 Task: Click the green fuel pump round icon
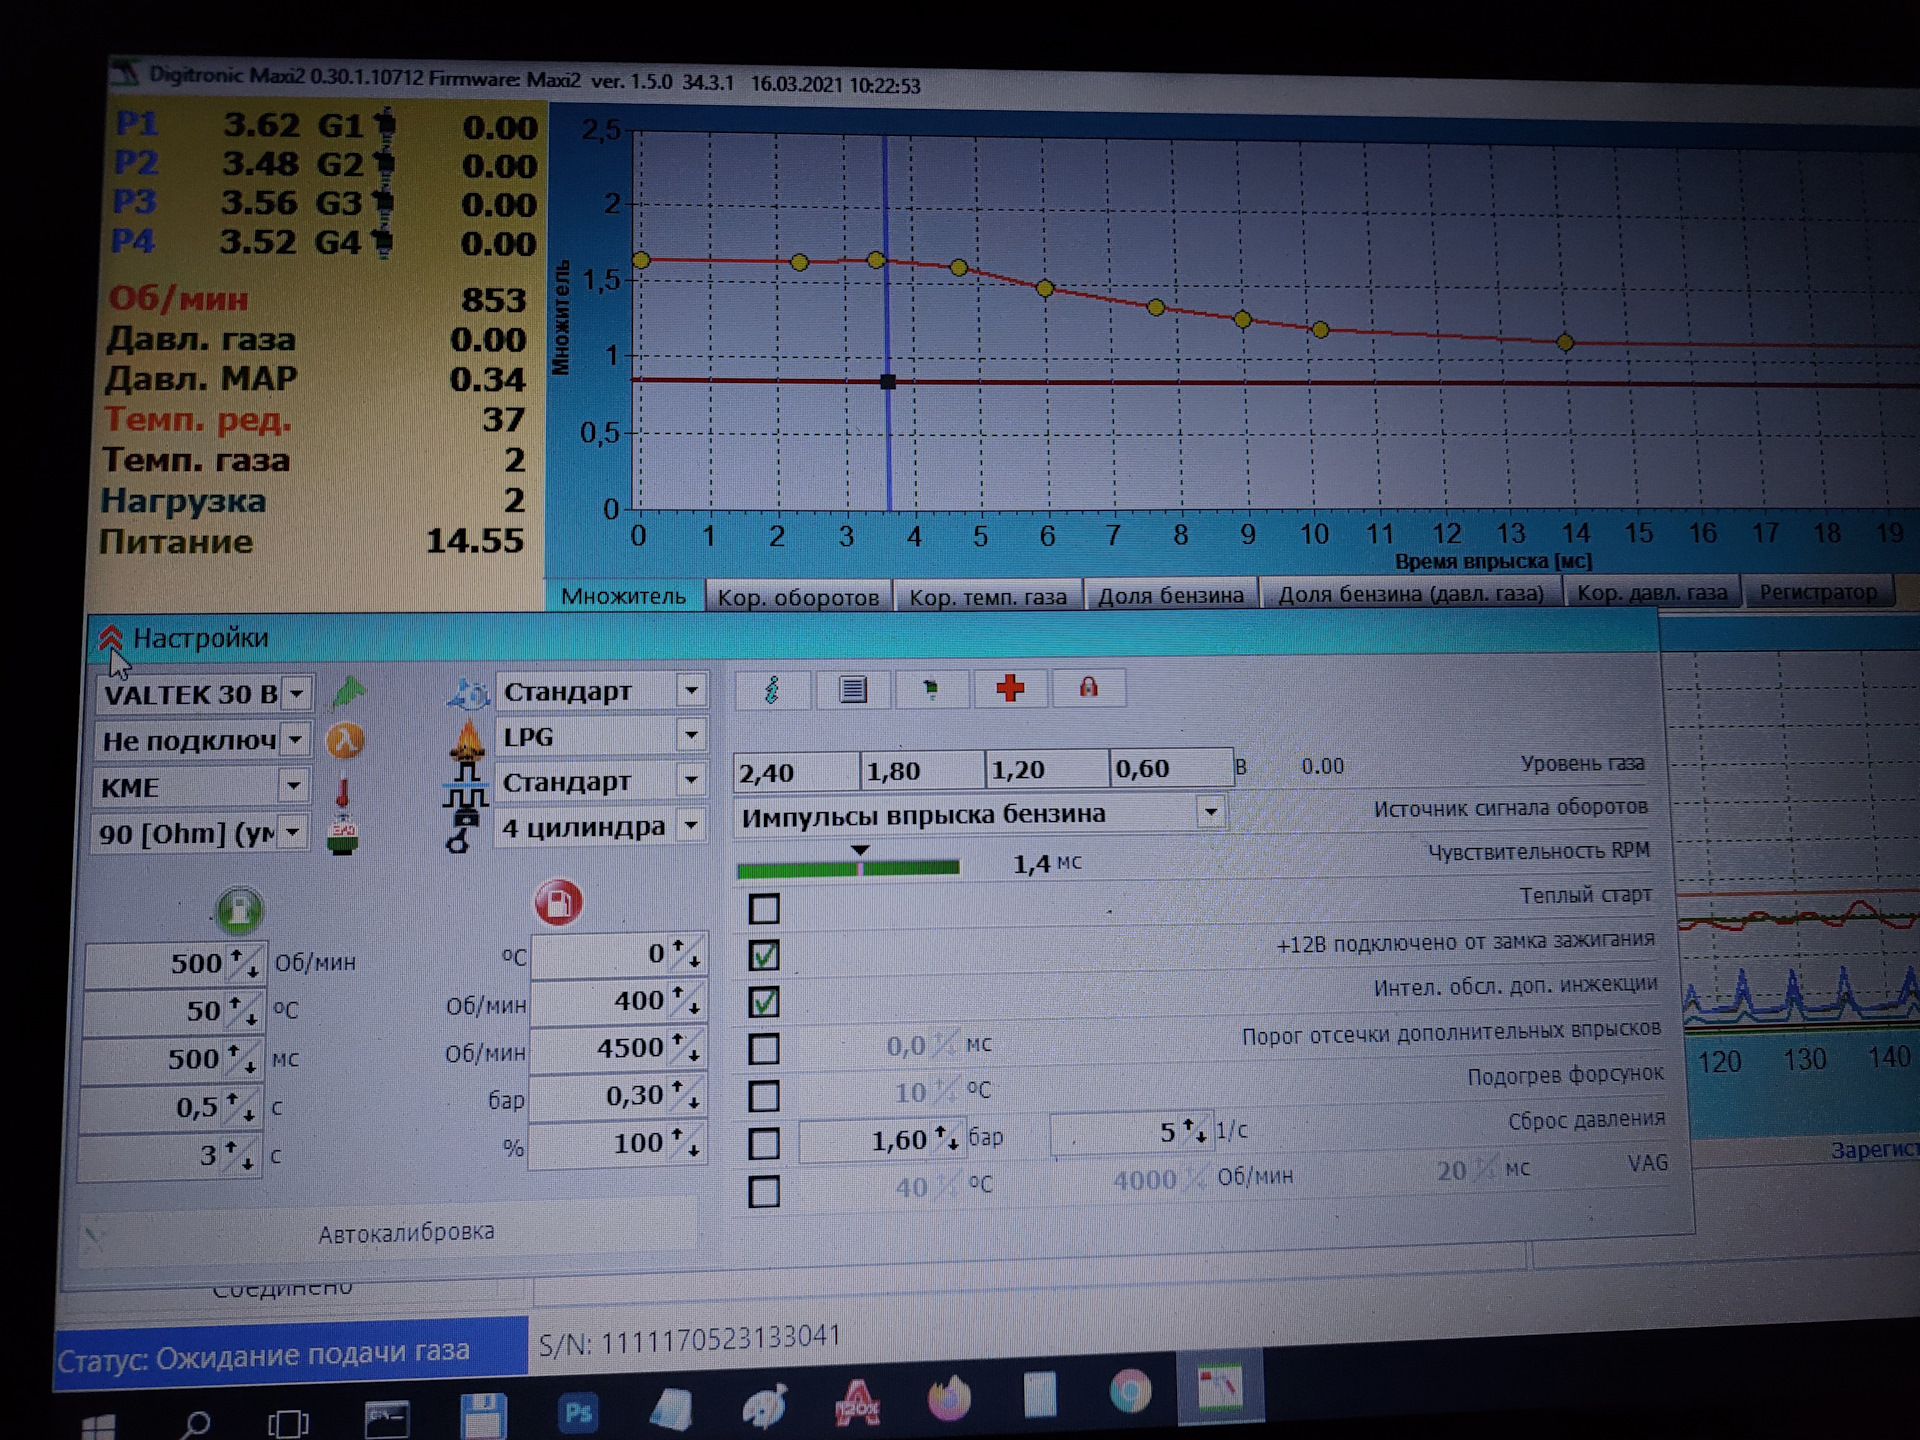click(x=239, y=909)
